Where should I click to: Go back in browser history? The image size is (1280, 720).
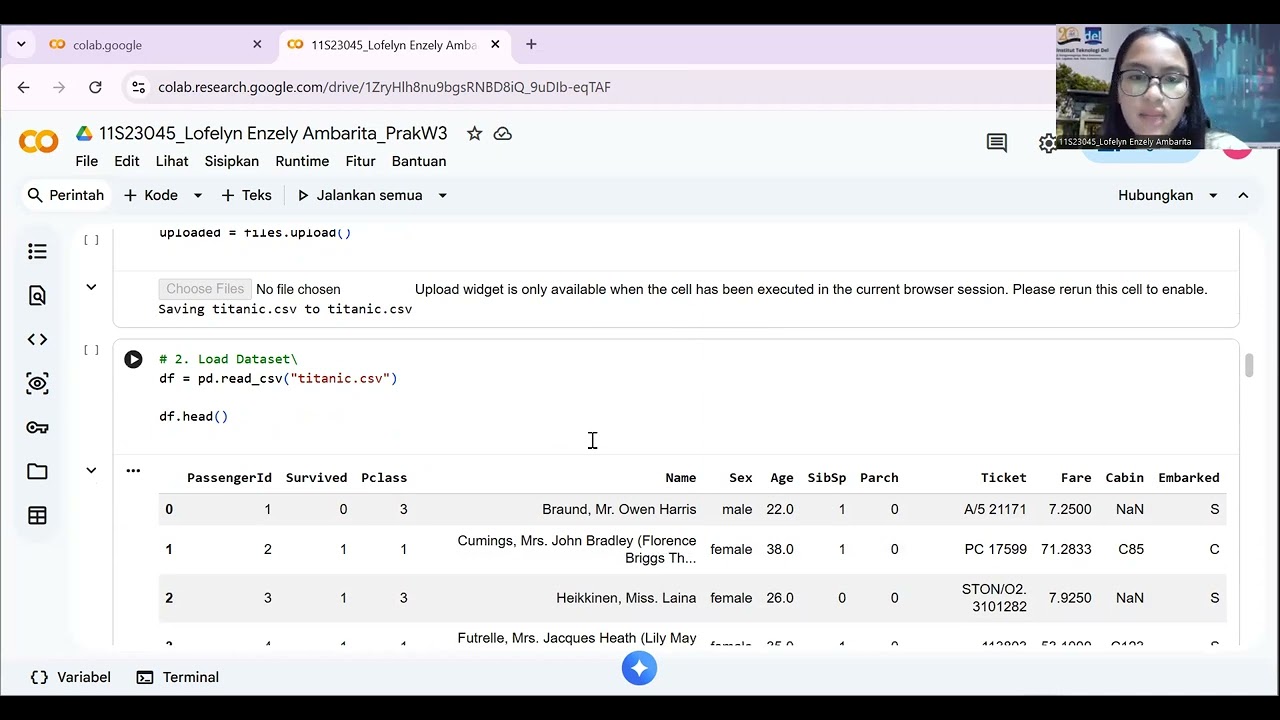coord(23,87)
